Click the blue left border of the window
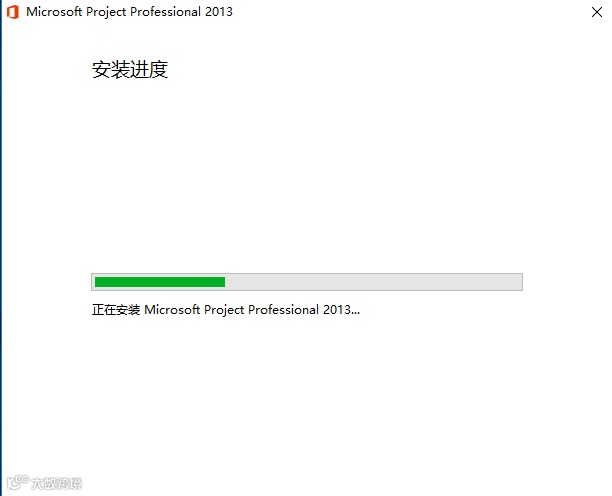The width and height of the screenshot is (612, 496). pyautogui.click(x=1, y=250)
